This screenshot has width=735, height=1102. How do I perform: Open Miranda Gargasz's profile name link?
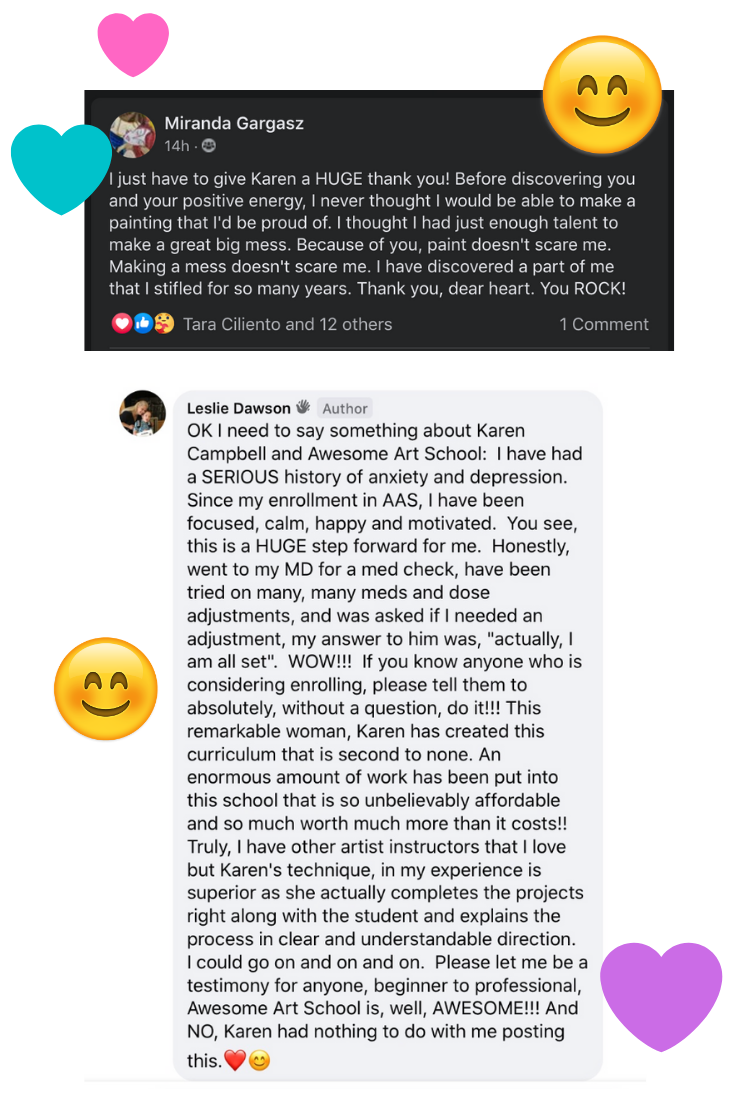click(x=234, y=124)
